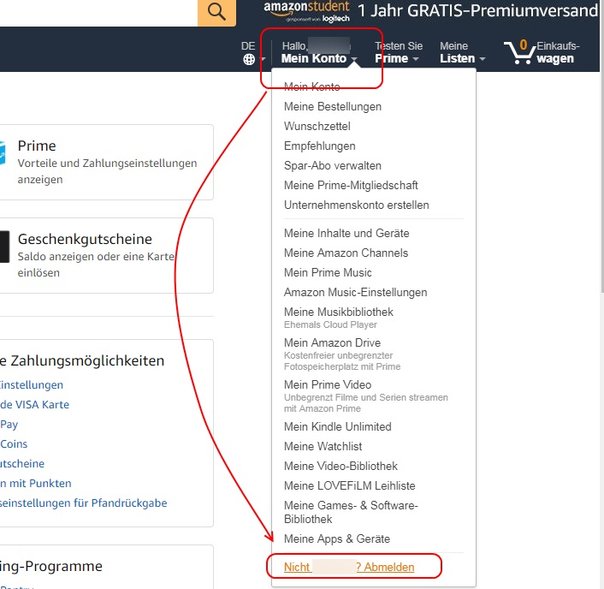Open Meine Musikbibliothek

[339, 312]
